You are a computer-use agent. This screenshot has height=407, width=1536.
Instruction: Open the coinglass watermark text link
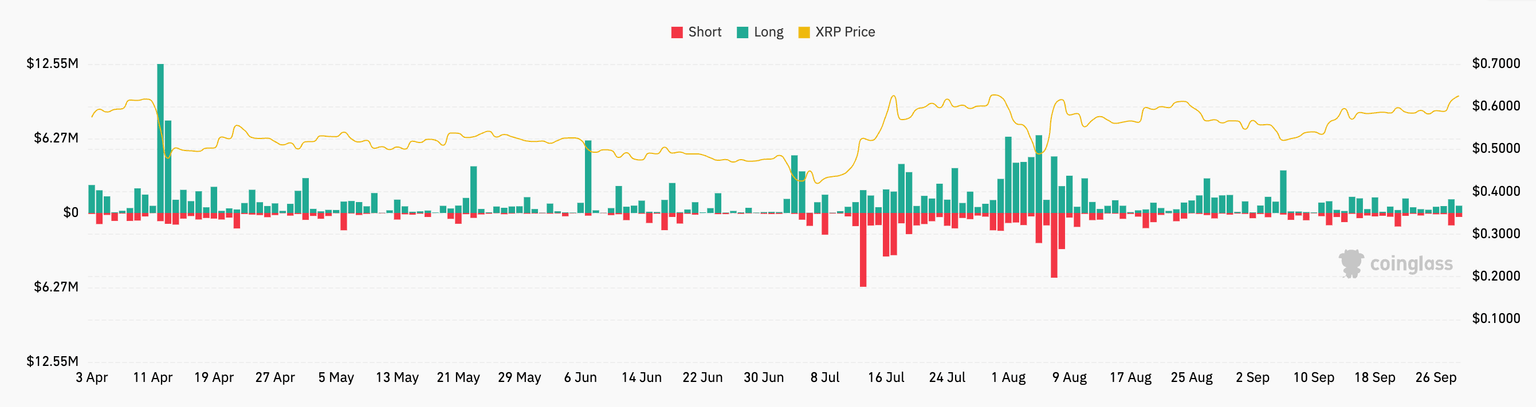point(1410,265)
